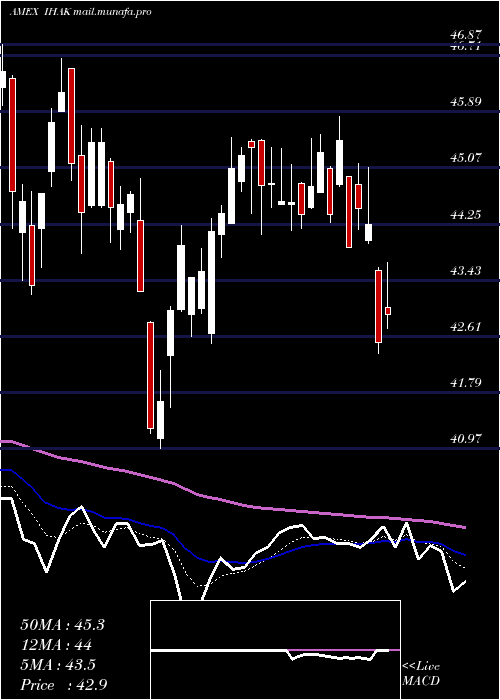Click the AMEX IHAK mail.munafa.pro header text

click(x=80, y=12)
